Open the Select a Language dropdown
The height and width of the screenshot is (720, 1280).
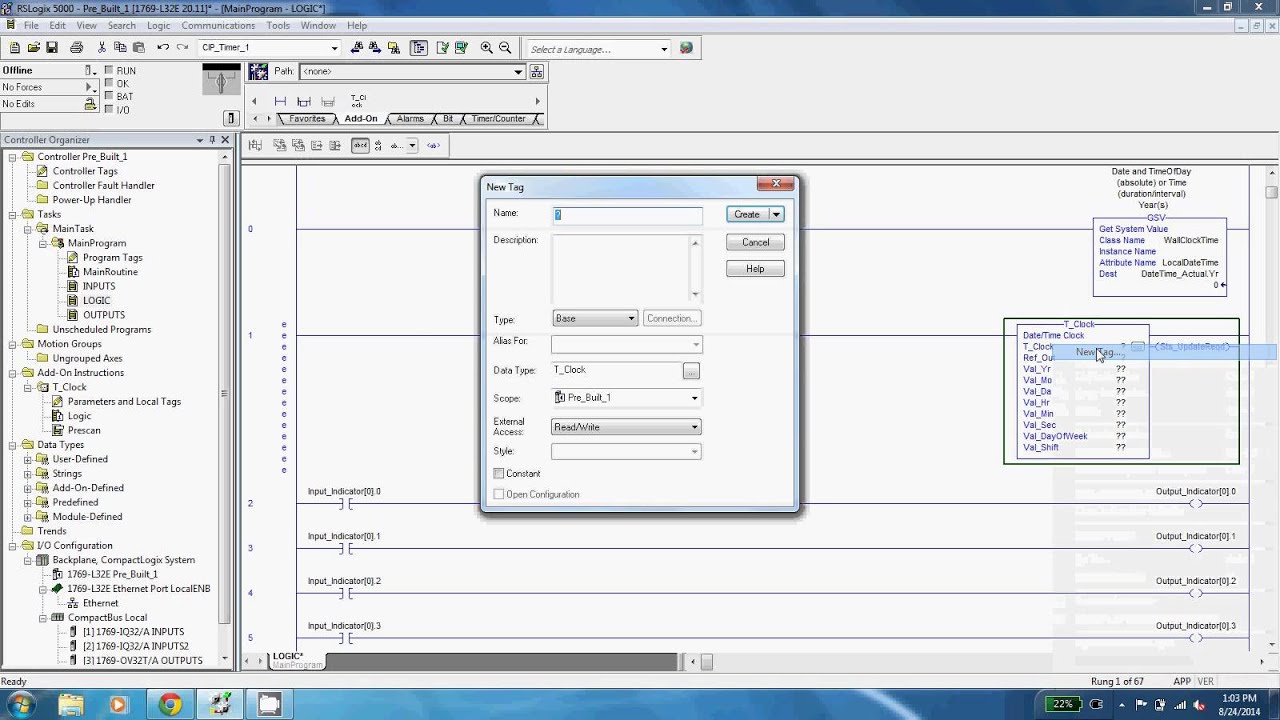tap(598, 49)
